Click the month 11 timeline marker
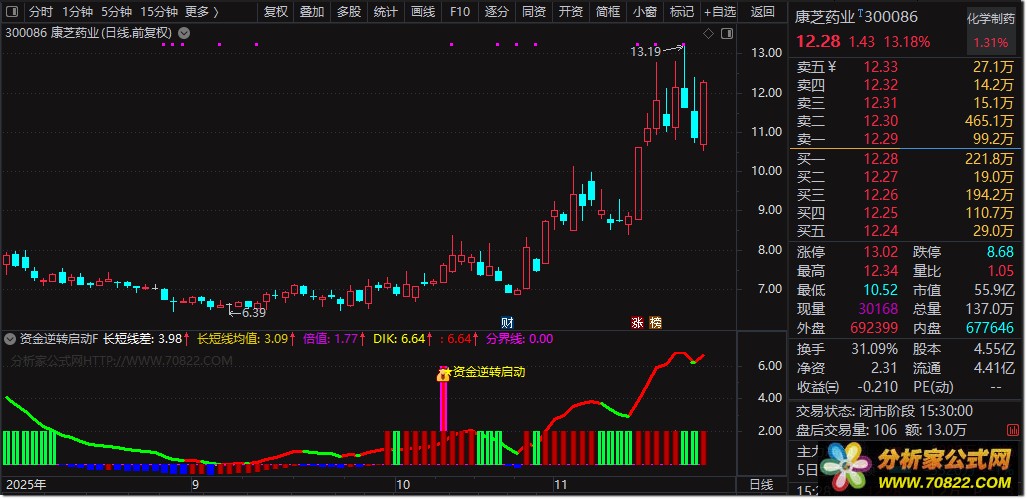Image resolution: width=1028 pixels, height=499 pixels. tap(559, 485)
